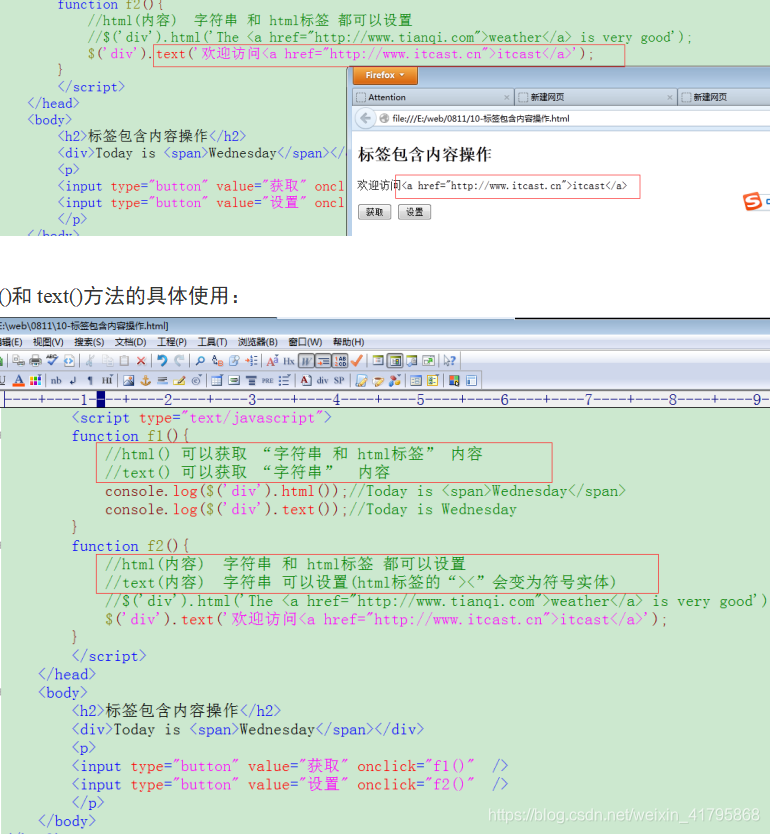This screenshot has width=770, height=834.
Task: Click the PRE preformatted tag icon
Action: 267,380
